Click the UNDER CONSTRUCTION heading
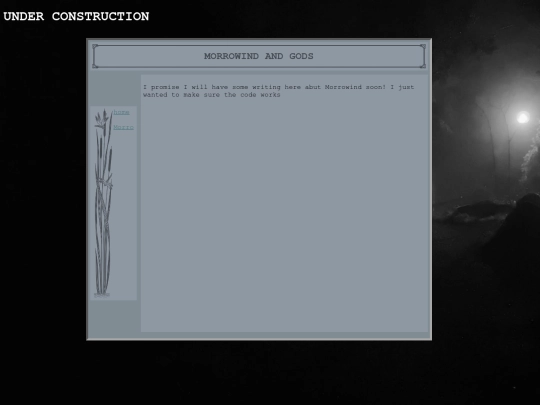This screenshot has width=540, height=405. coord(76,16)
